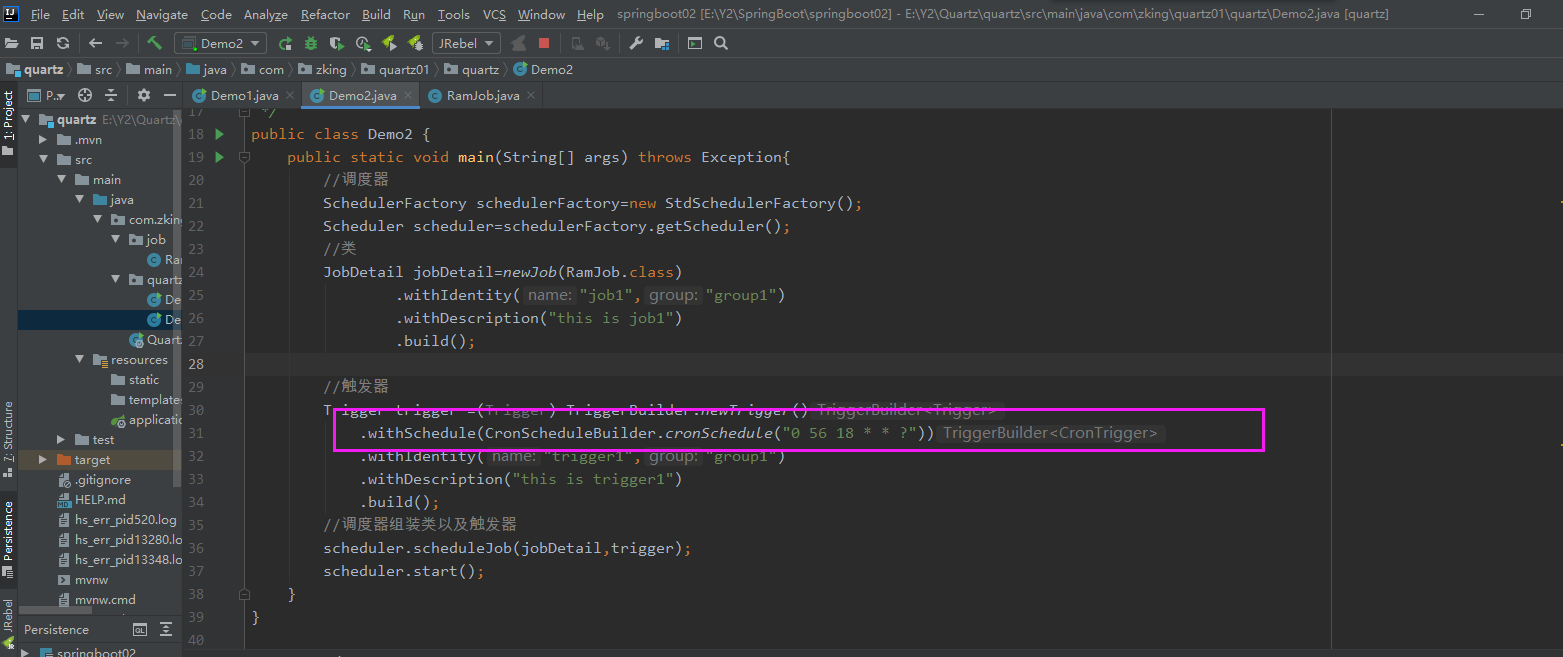
Task: Open Settings via the wrench icon
Action: pos(635,43)
